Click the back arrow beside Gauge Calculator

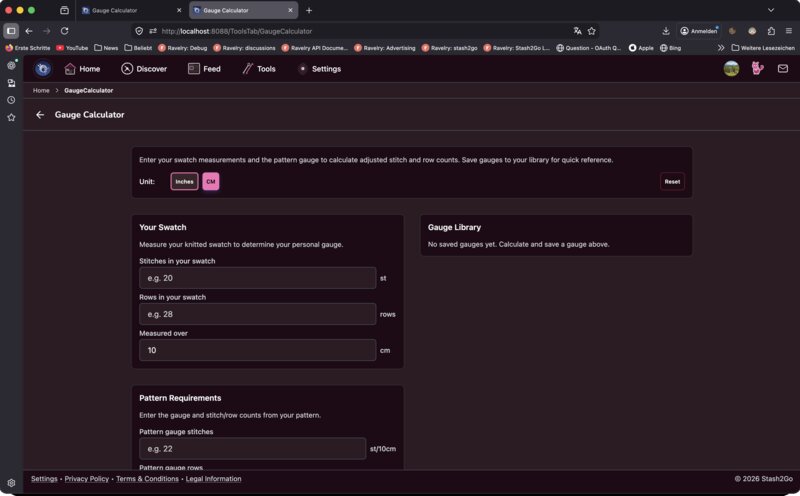pos(40,115)
